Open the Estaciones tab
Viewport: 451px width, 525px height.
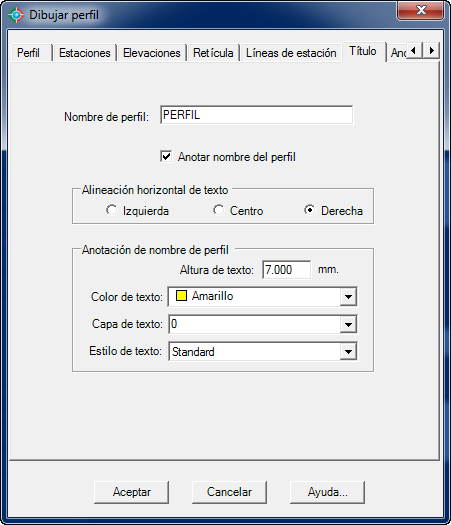click(85, 53)
